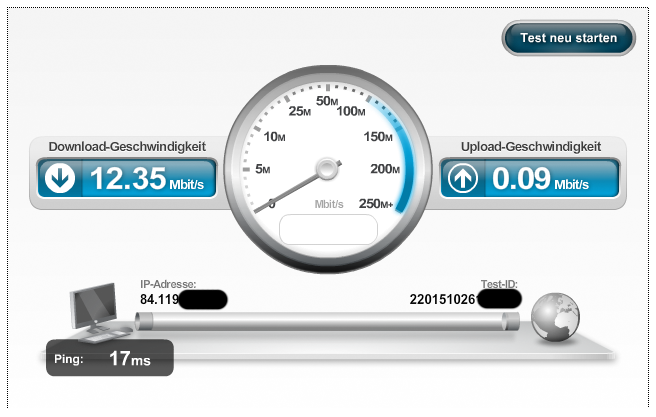
Task: Click the connection pipe progress bar
Action: point(327,322)
